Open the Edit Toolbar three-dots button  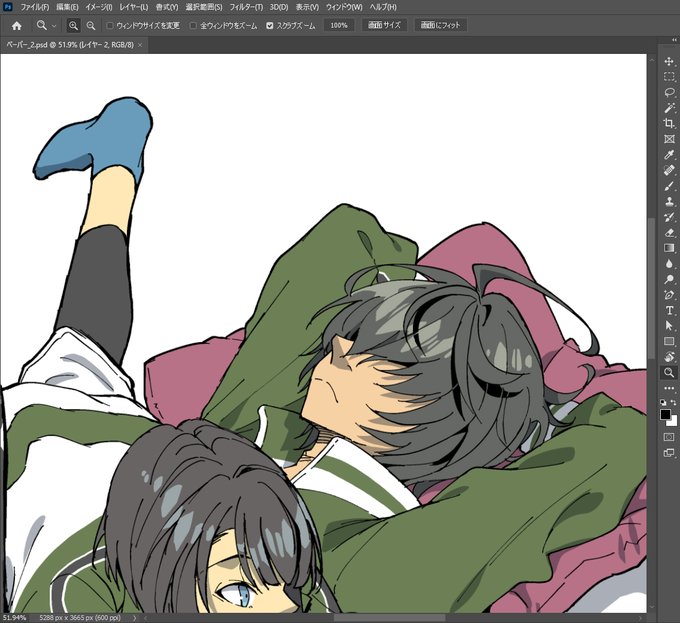669,388
